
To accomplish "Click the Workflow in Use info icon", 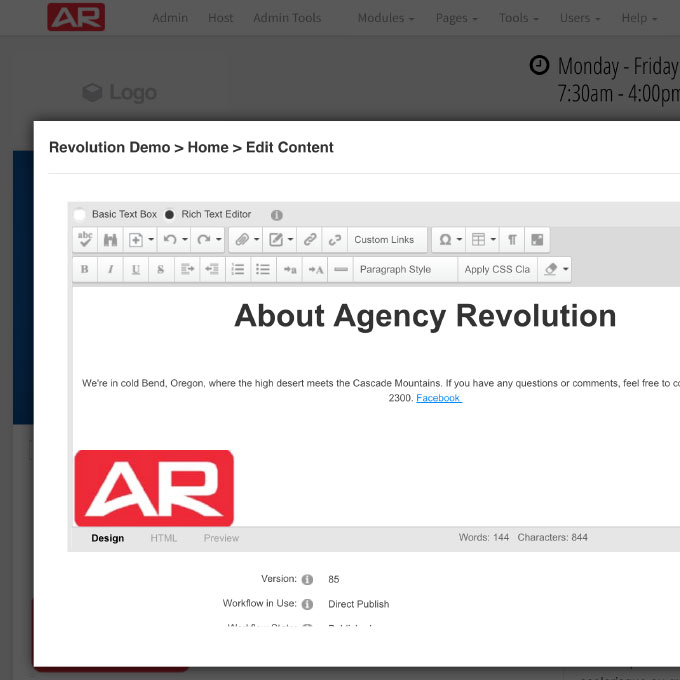I will point(307,604).
